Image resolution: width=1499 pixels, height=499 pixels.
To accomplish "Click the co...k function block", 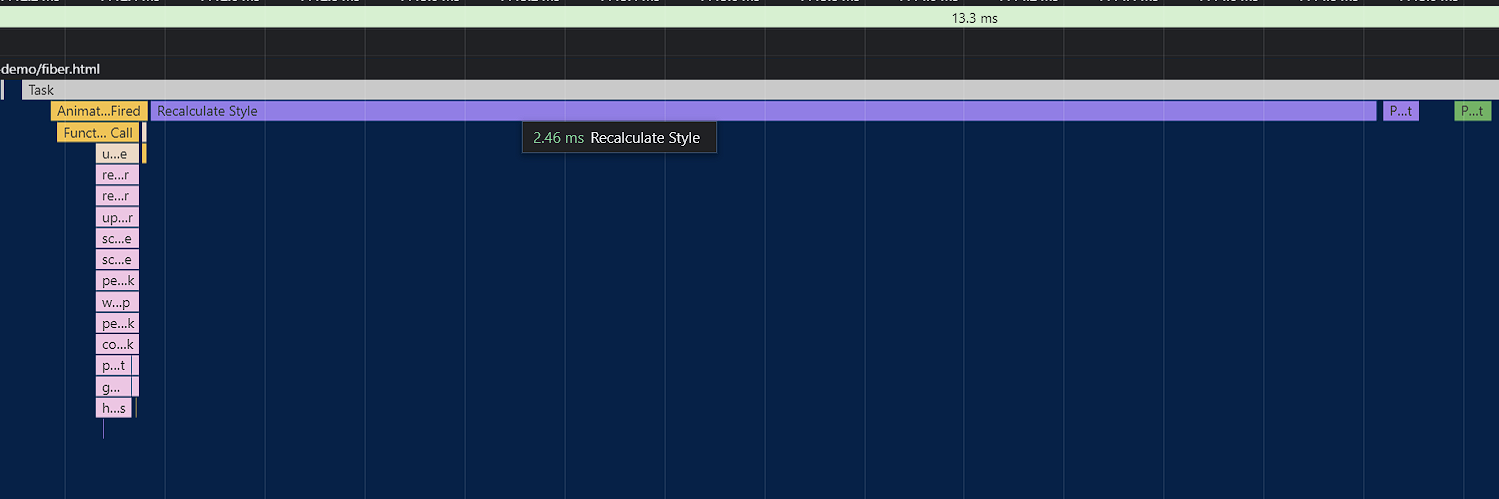I will point(117,344).
